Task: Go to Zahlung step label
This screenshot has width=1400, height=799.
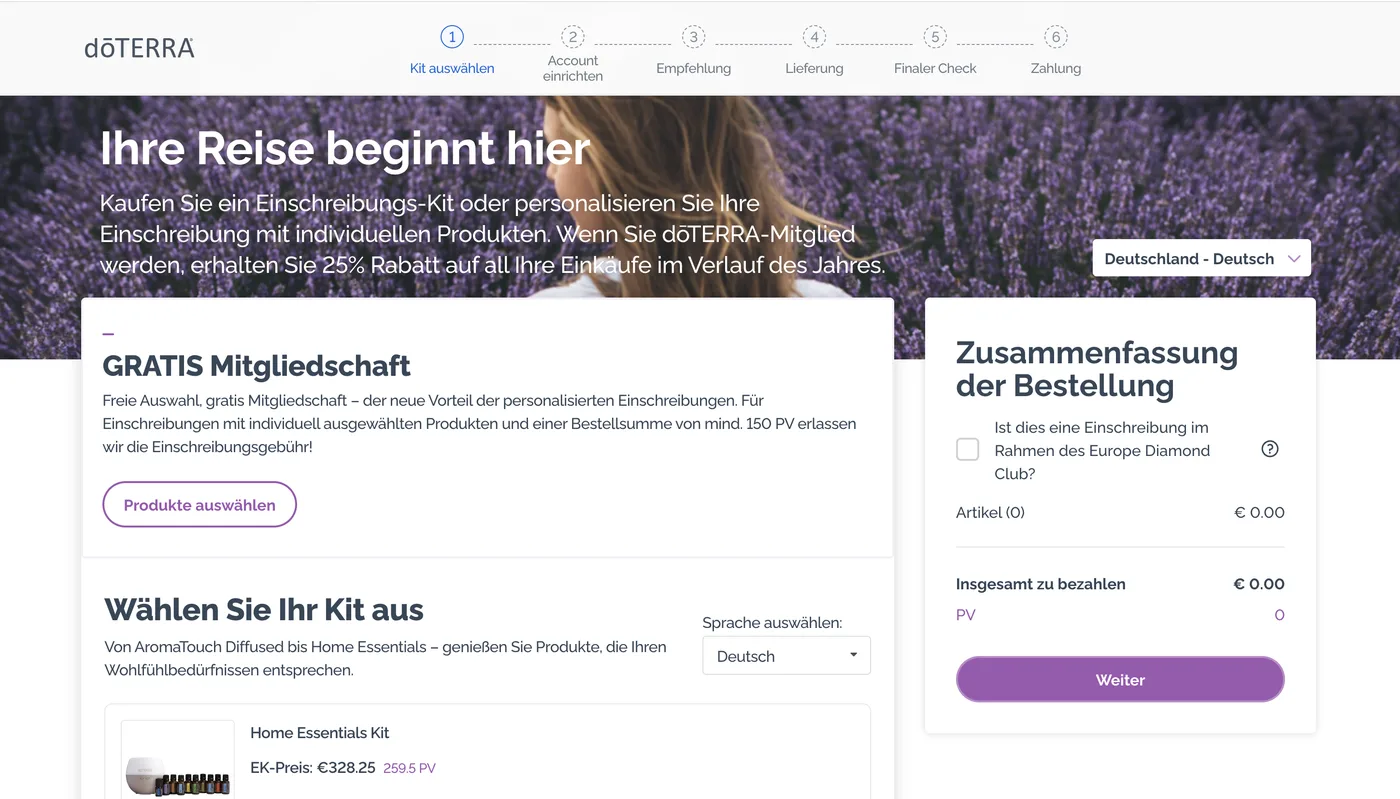Action: (x=1056, y=68)
